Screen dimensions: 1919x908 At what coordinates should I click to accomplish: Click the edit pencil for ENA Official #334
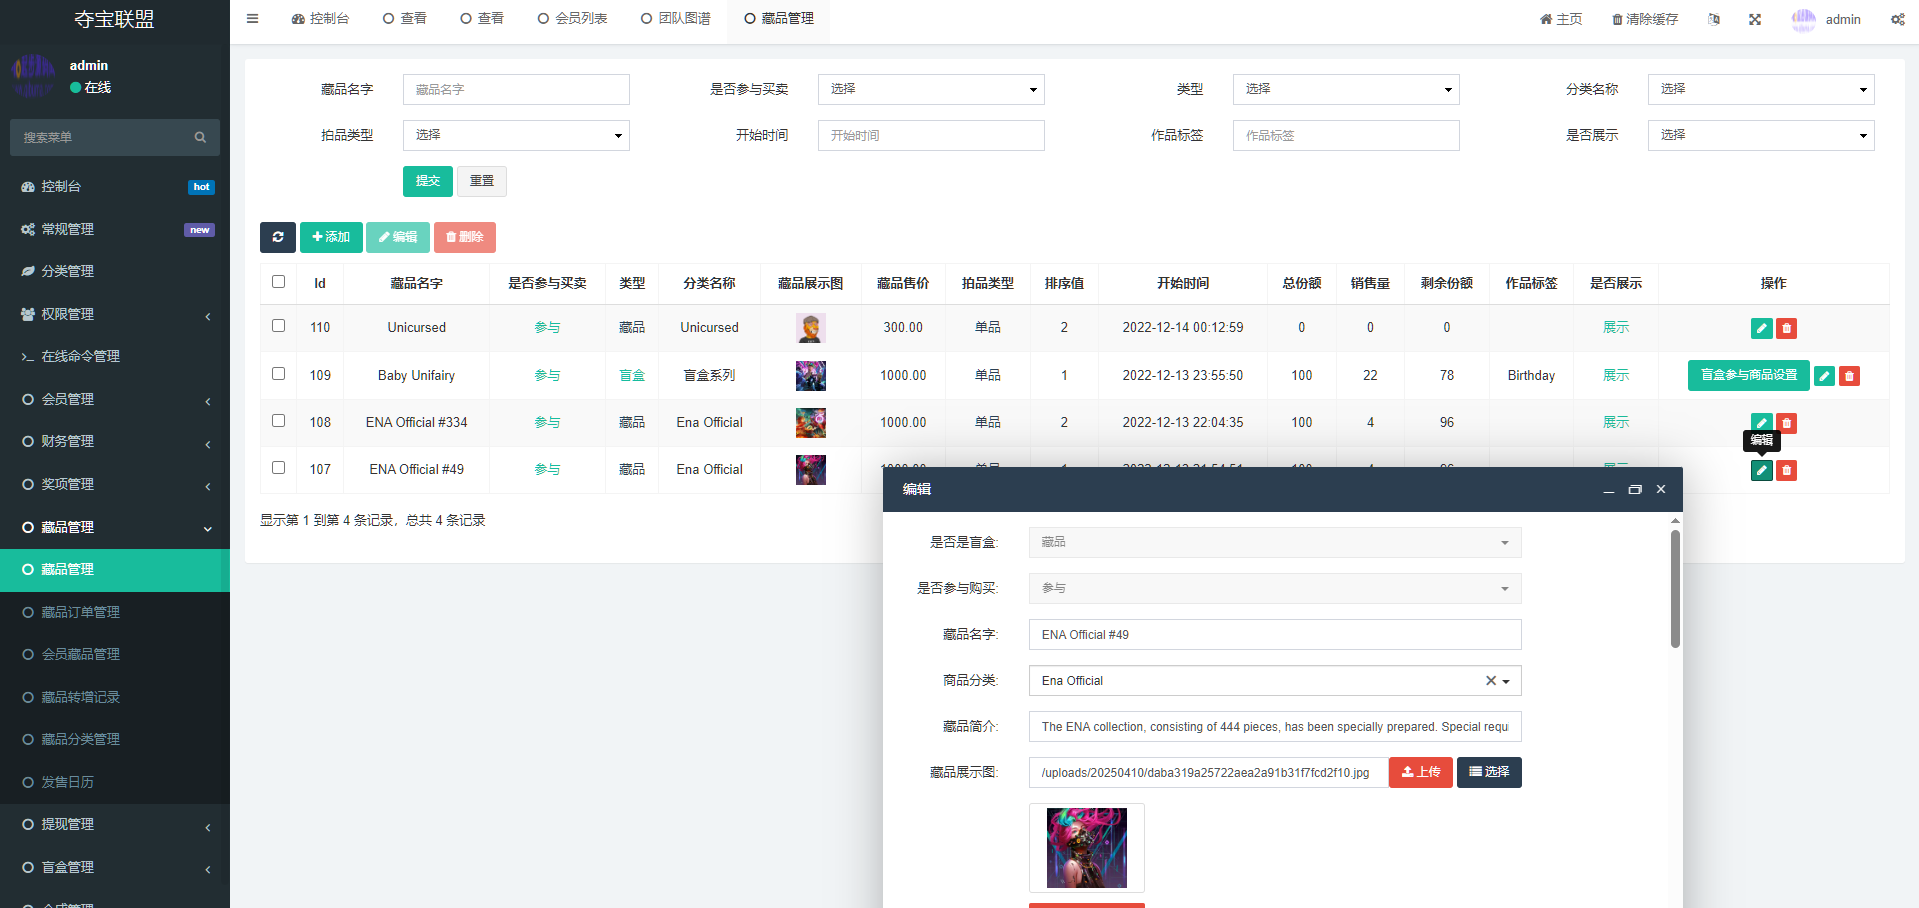1762,423
